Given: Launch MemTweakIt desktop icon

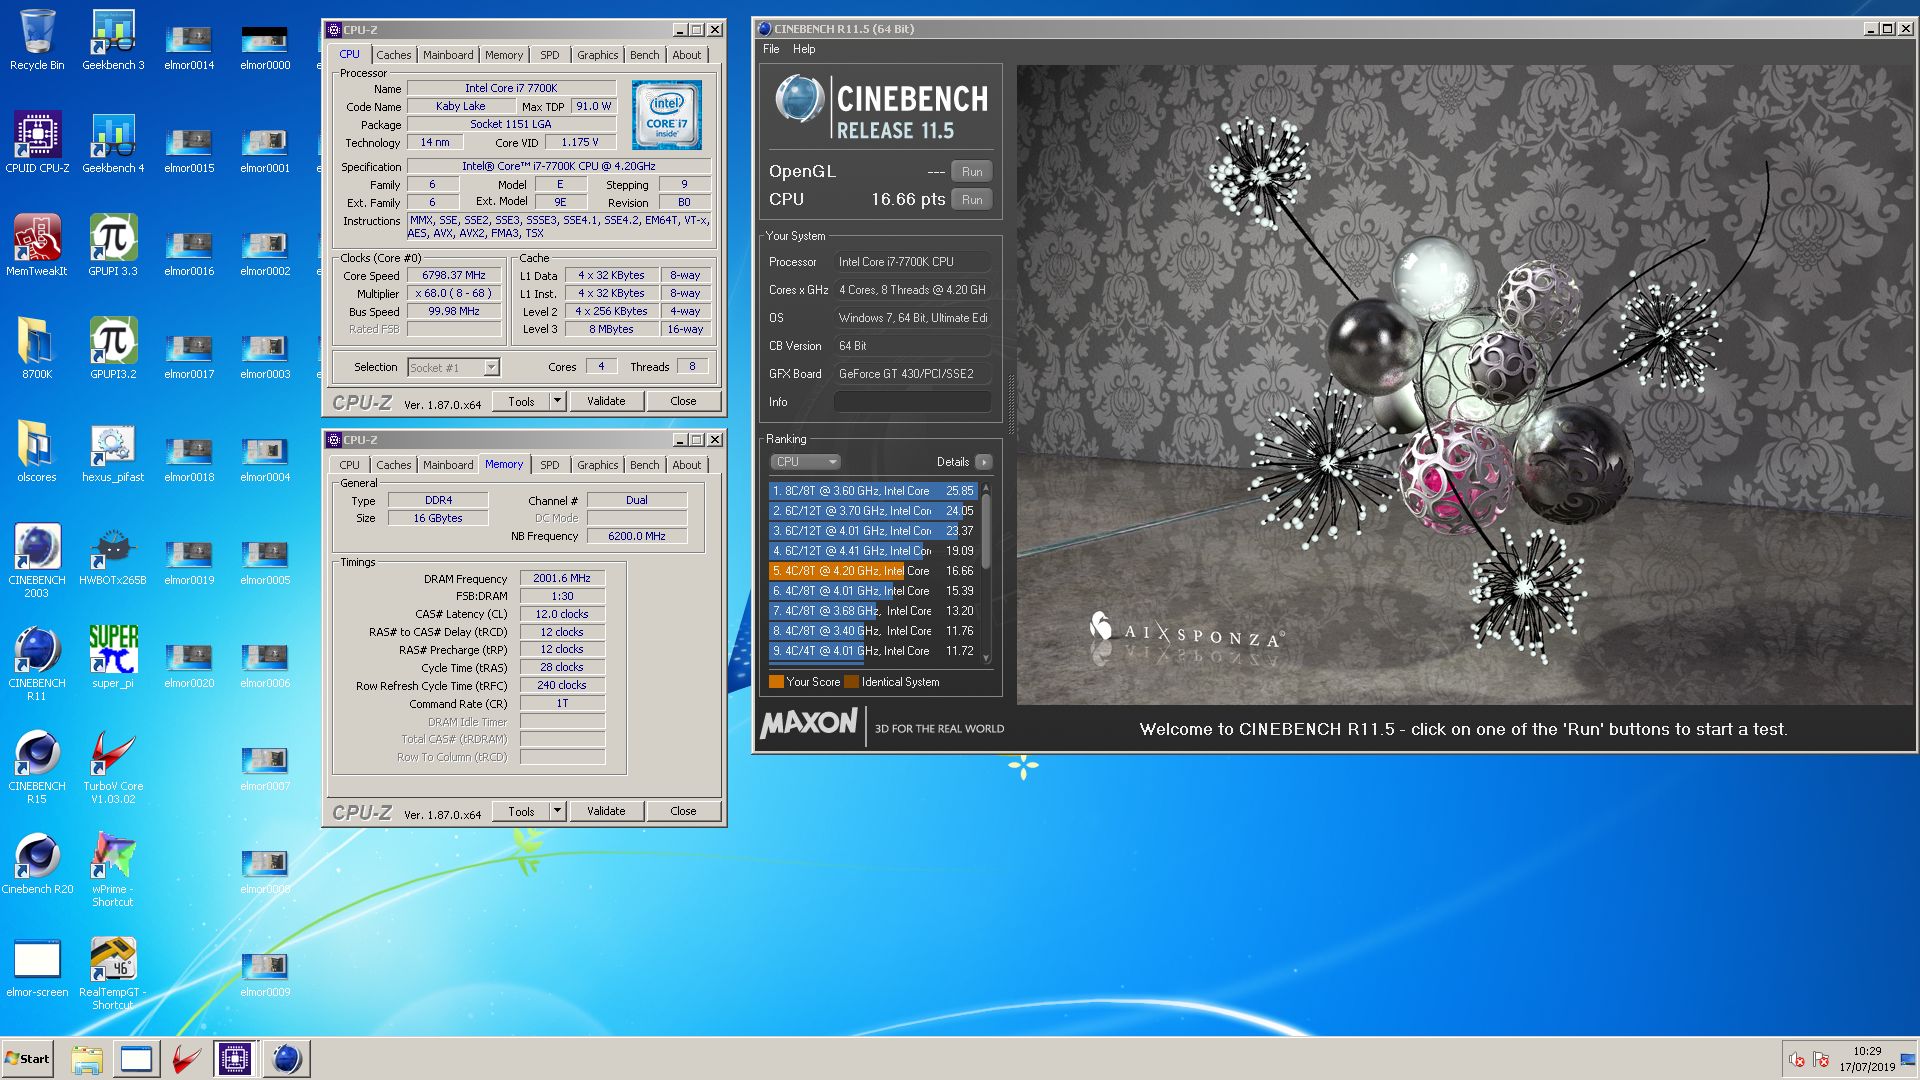Looking at the screenshot, I should click(x=37, y=246).
